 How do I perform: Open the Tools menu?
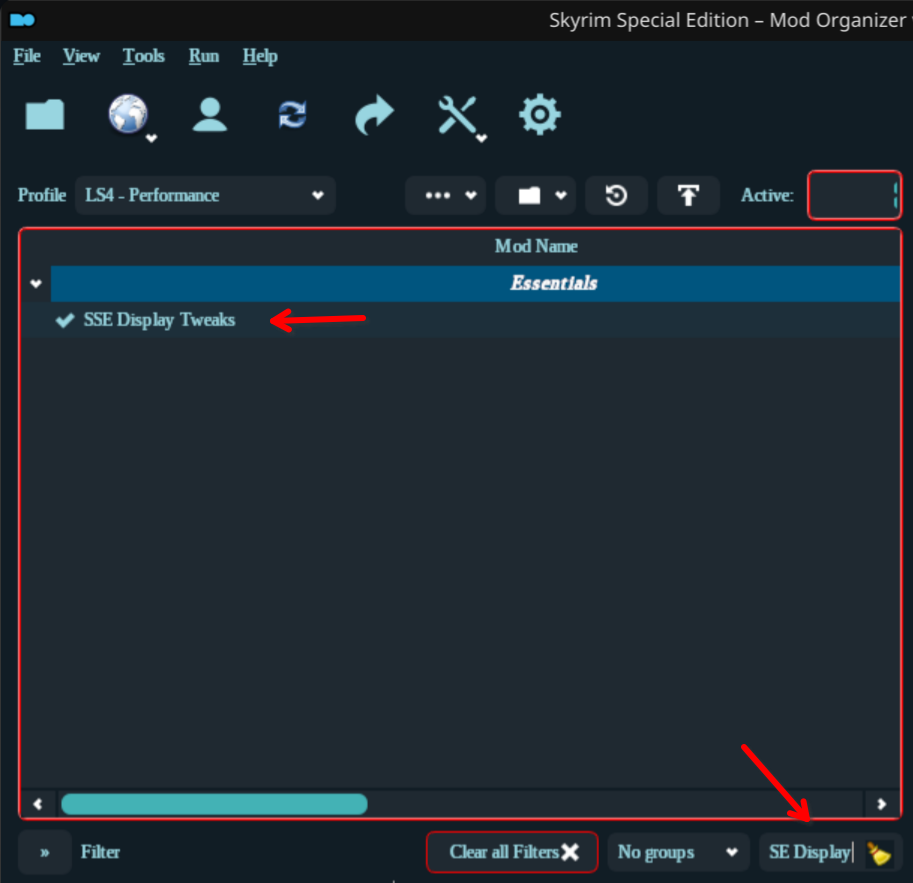coord(143,56)
